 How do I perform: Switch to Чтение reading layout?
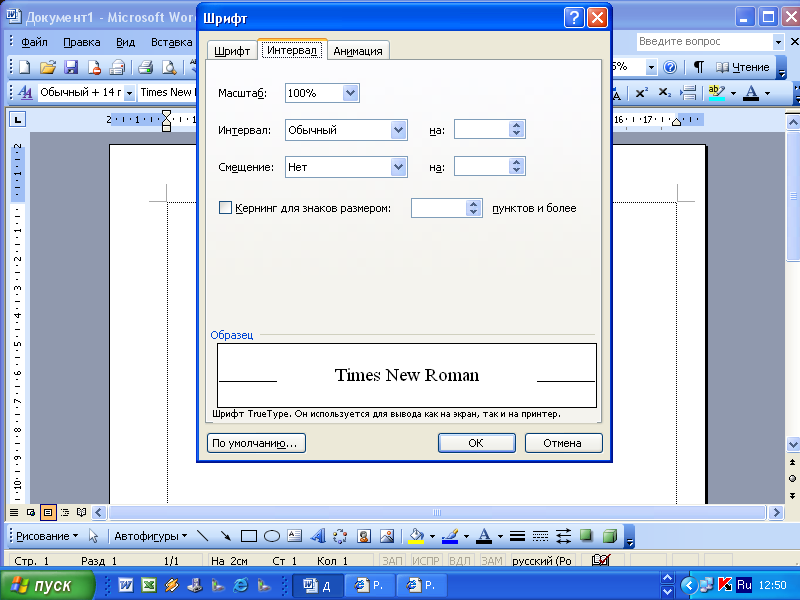(x=742, y=67)
